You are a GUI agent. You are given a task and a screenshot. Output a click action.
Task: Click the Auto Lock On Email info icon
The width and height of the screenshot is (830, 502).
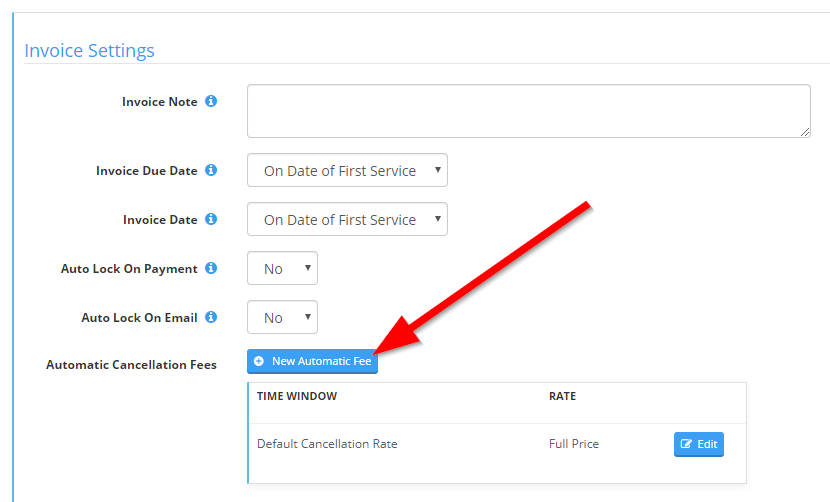211,317
